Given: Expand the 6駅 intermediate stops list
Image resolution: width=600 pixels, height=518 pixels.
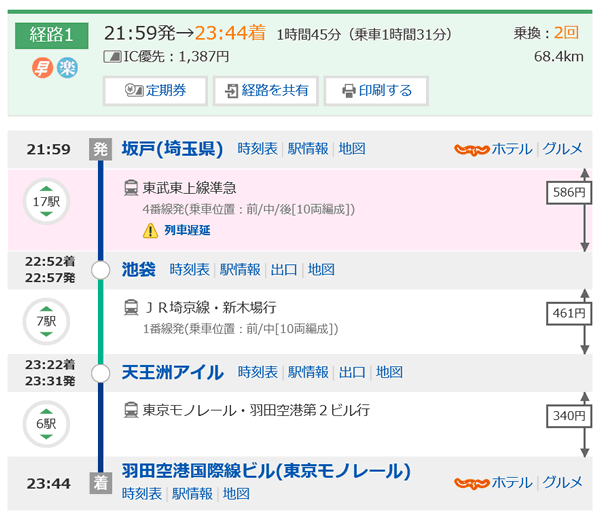Looking at the screenshot, I should point(46,423).
